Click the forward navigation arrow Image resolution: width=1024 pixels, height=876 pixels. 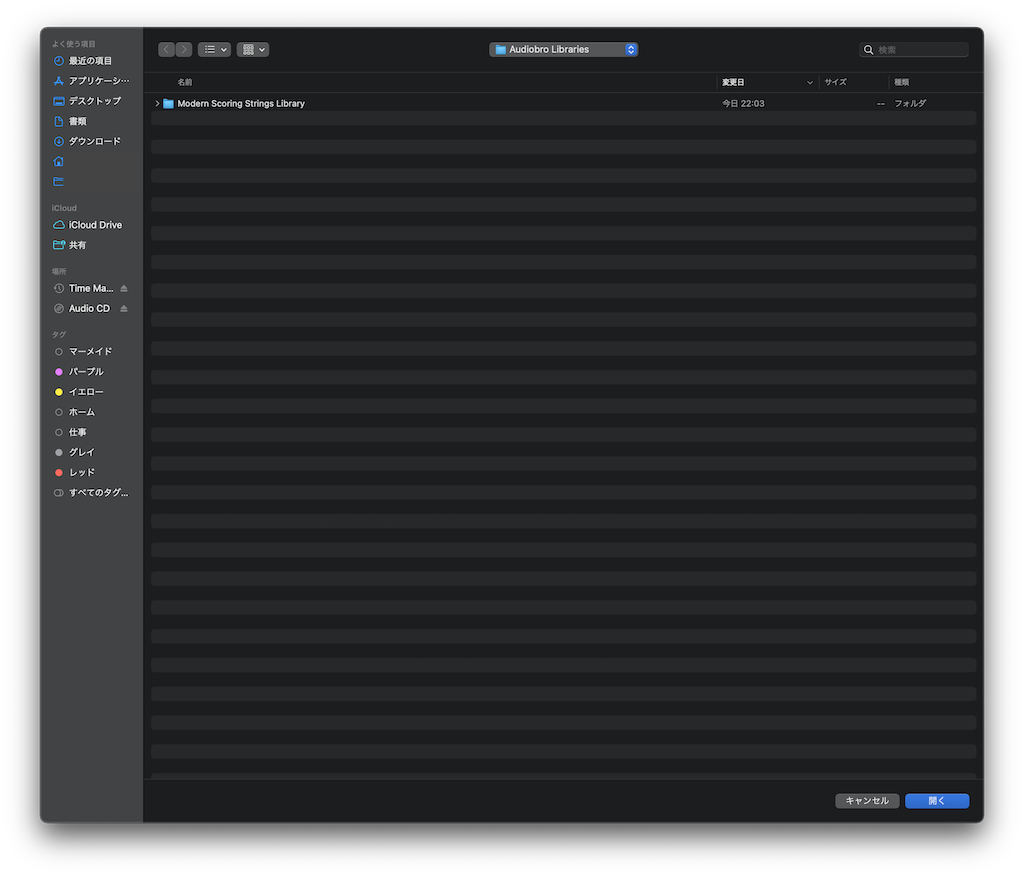pos(184,49)
